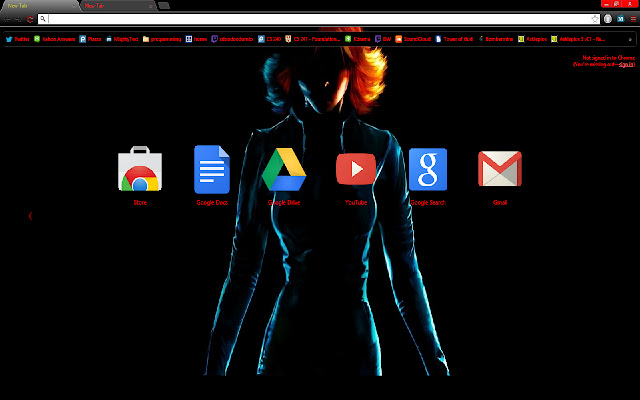Open the Bombermine bookmark

coord(496,39)
